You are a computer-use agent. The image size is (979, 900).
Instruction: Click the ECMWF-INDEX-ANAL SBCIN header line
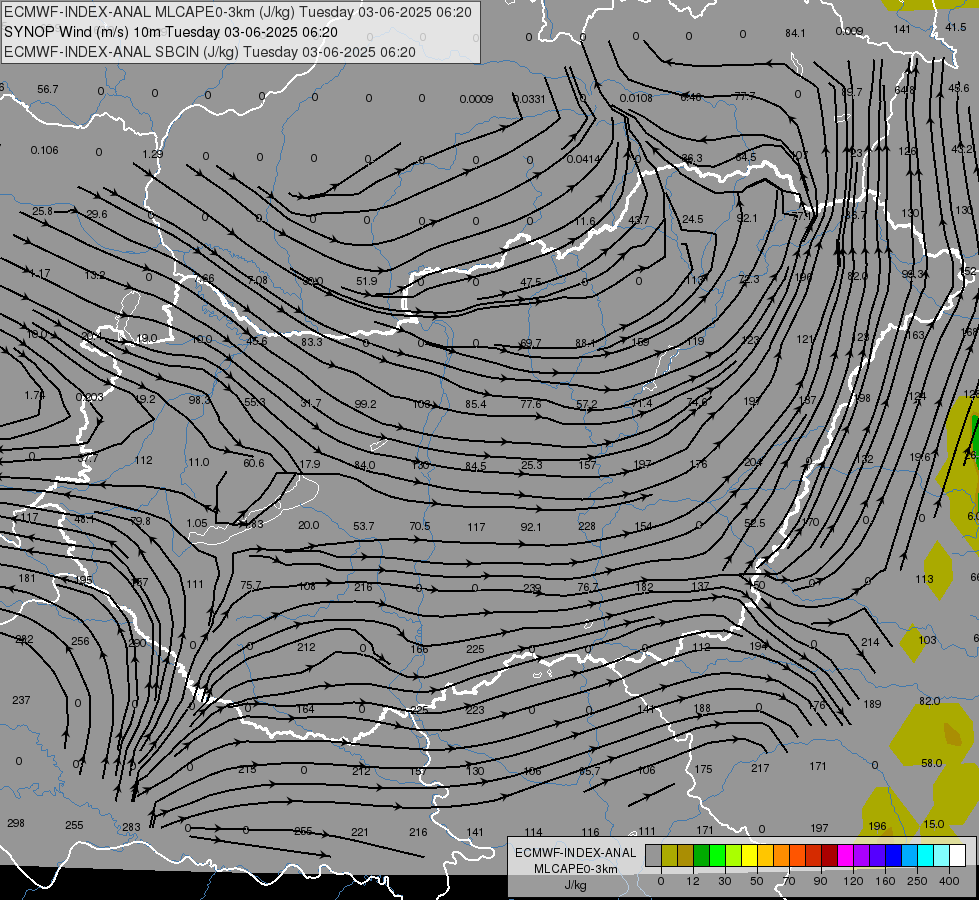pyautogui.click(x=209, y=52)
